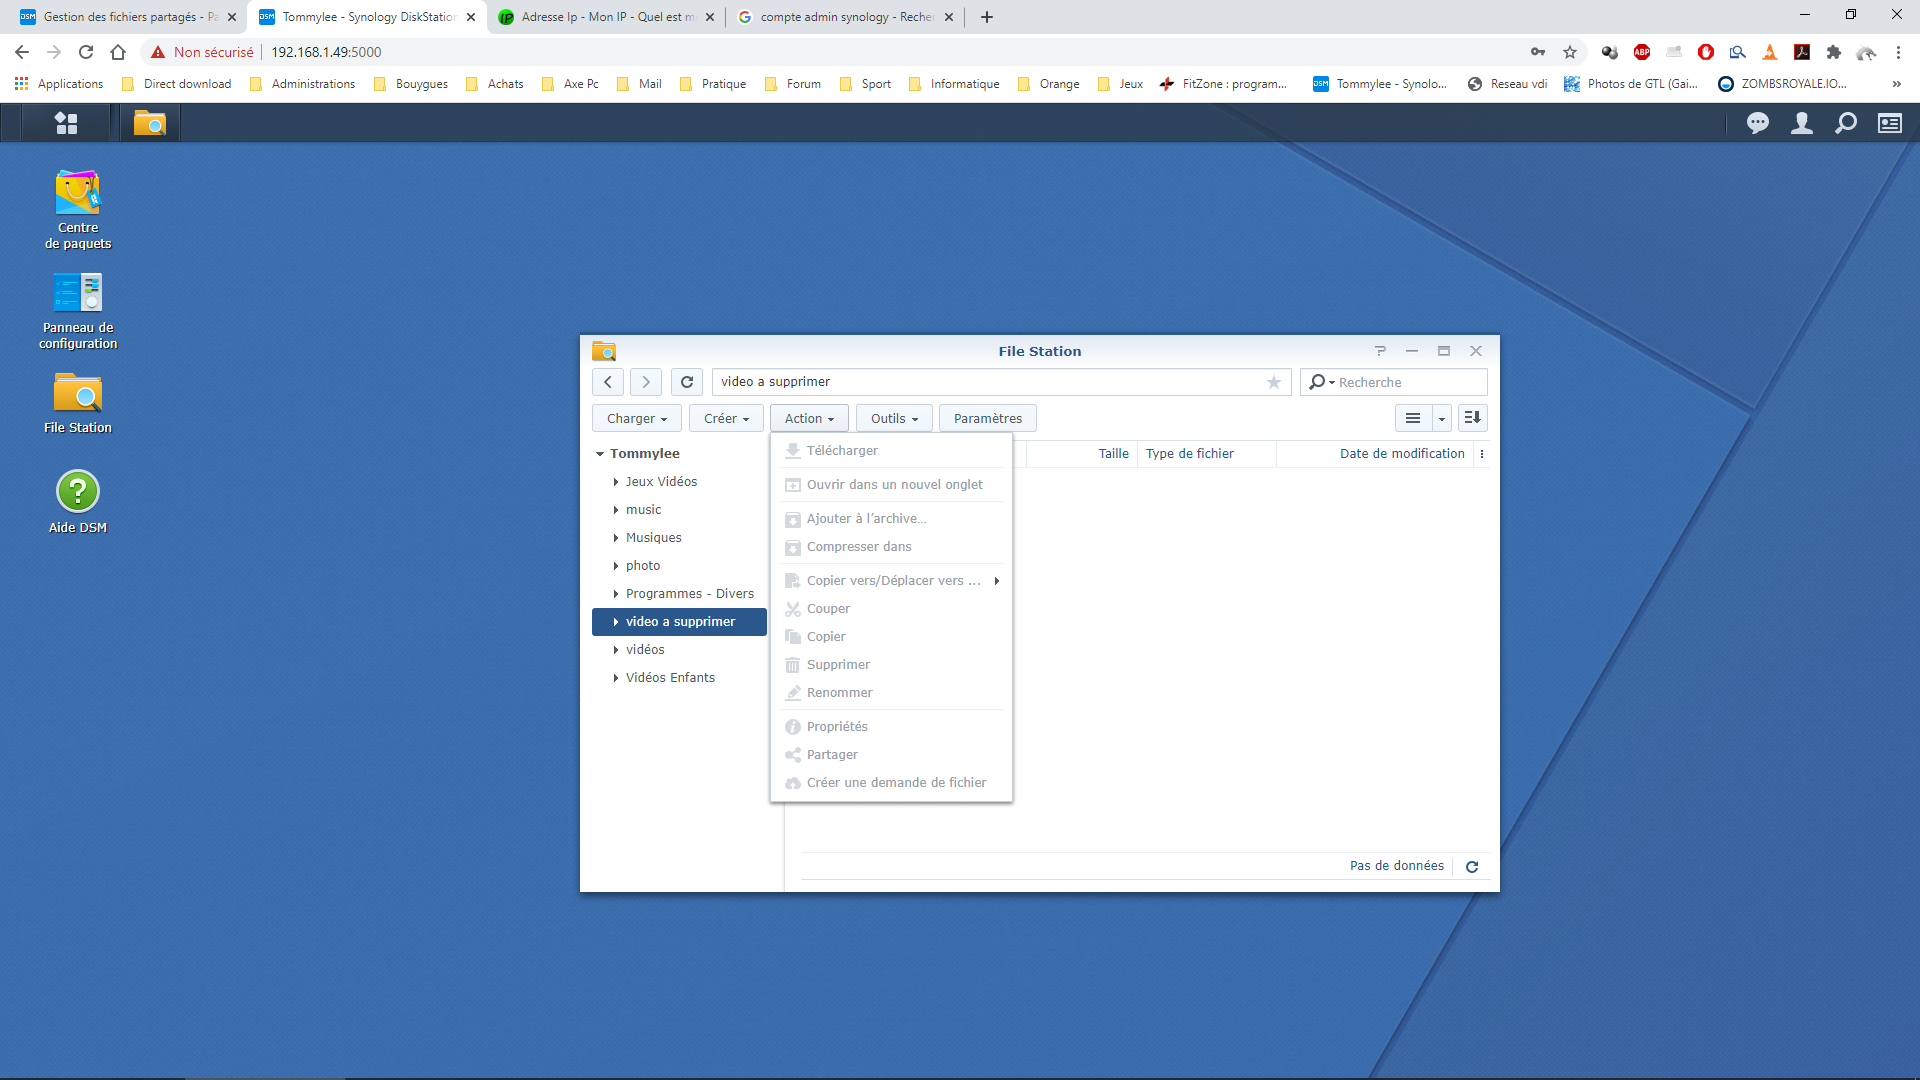The width and height of the screenshot is (1920, 1080).
Task: Open Chrome extensions puzzle icon
Action: click(1834, 52)
